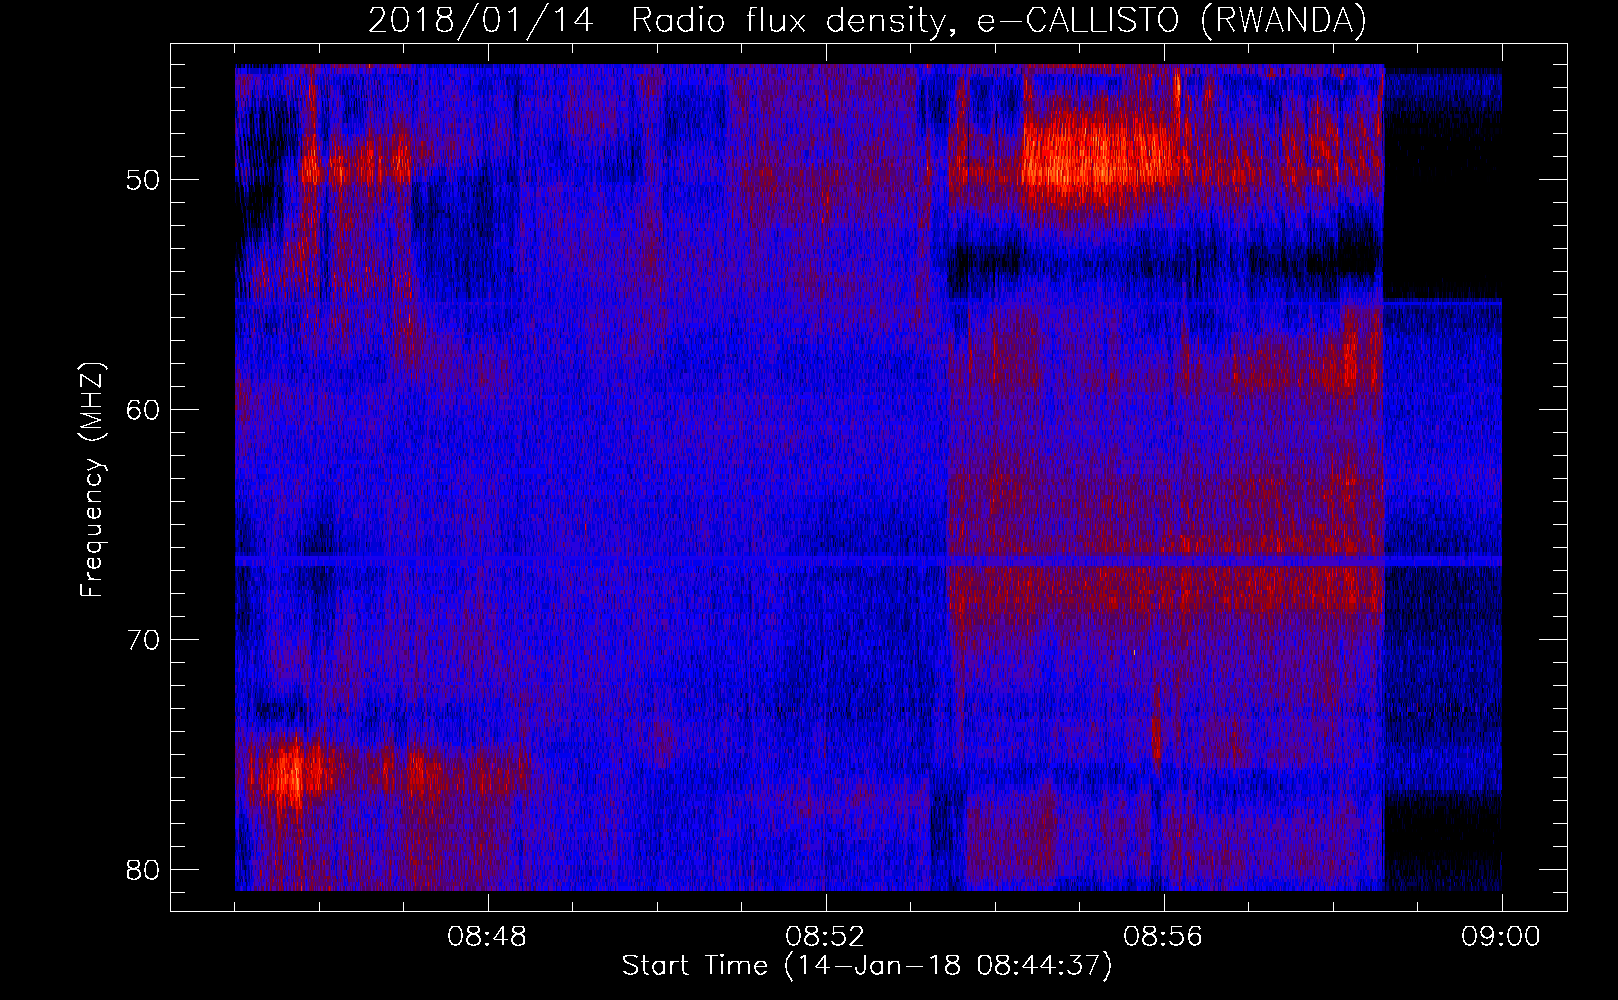Click the 50 frequency tick label
1618x1000 pixels.
click(x=144, y=180)
